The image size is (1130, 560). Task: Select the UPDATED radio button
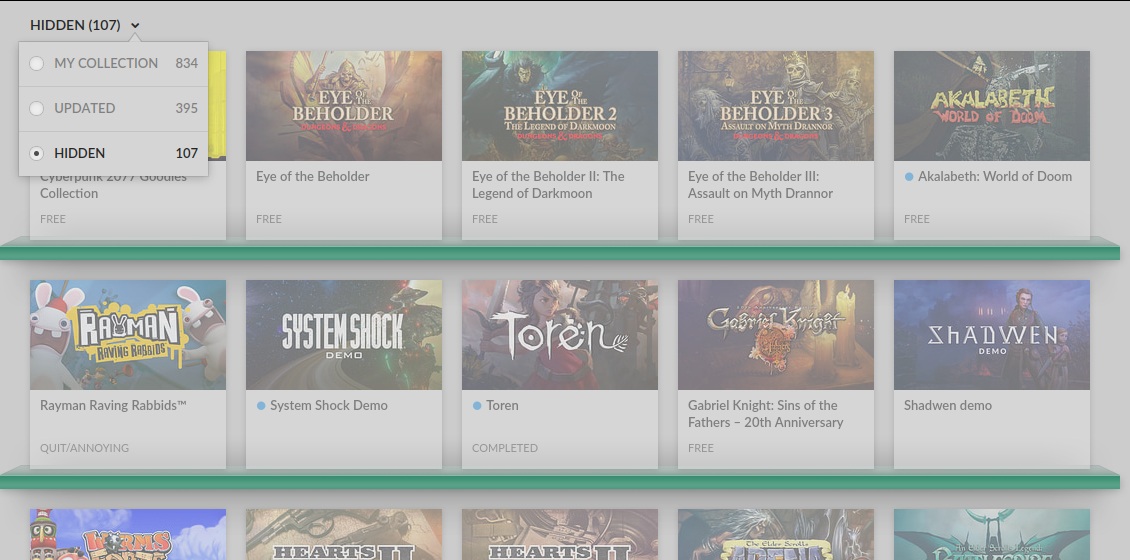tap(36, 108)
